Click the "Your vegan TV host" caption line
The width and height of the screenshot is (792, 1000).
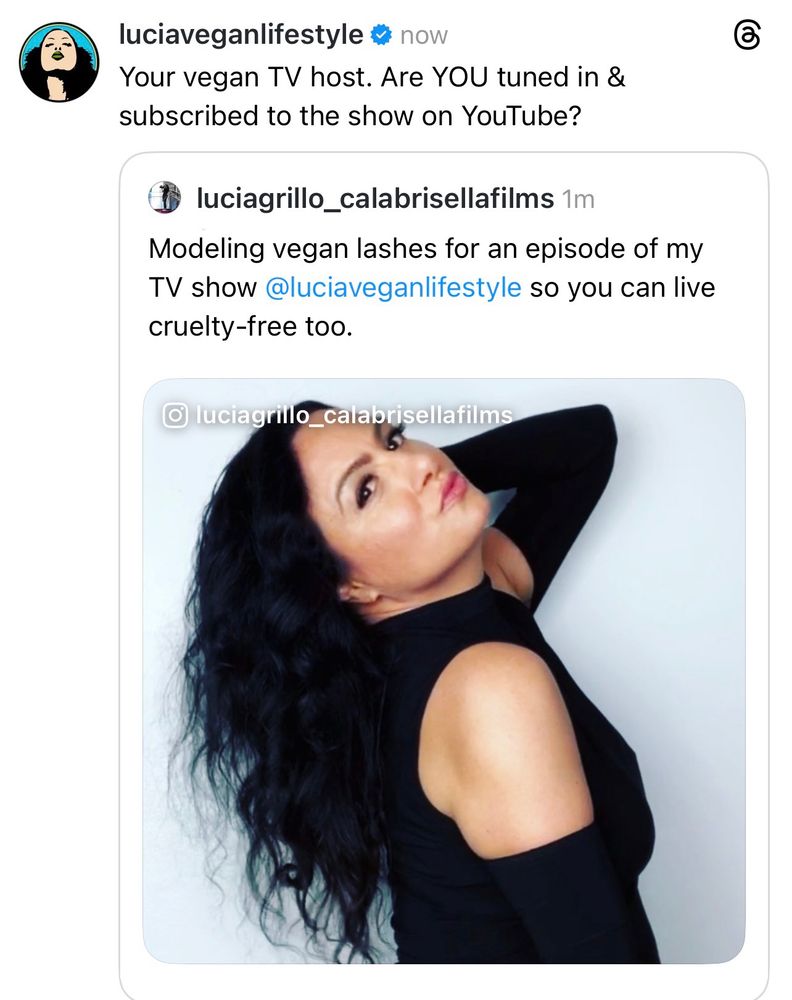372,76
